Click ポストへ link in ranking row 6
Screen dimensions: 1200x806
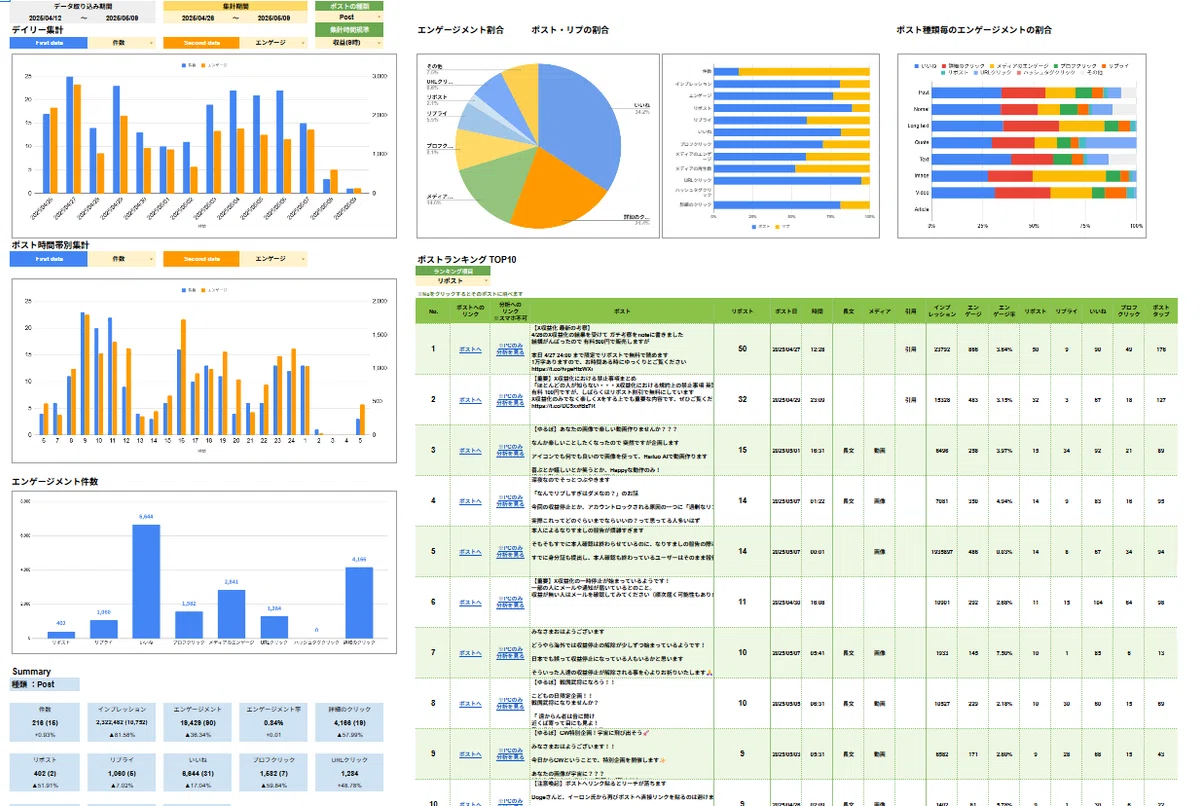(470, 602)
